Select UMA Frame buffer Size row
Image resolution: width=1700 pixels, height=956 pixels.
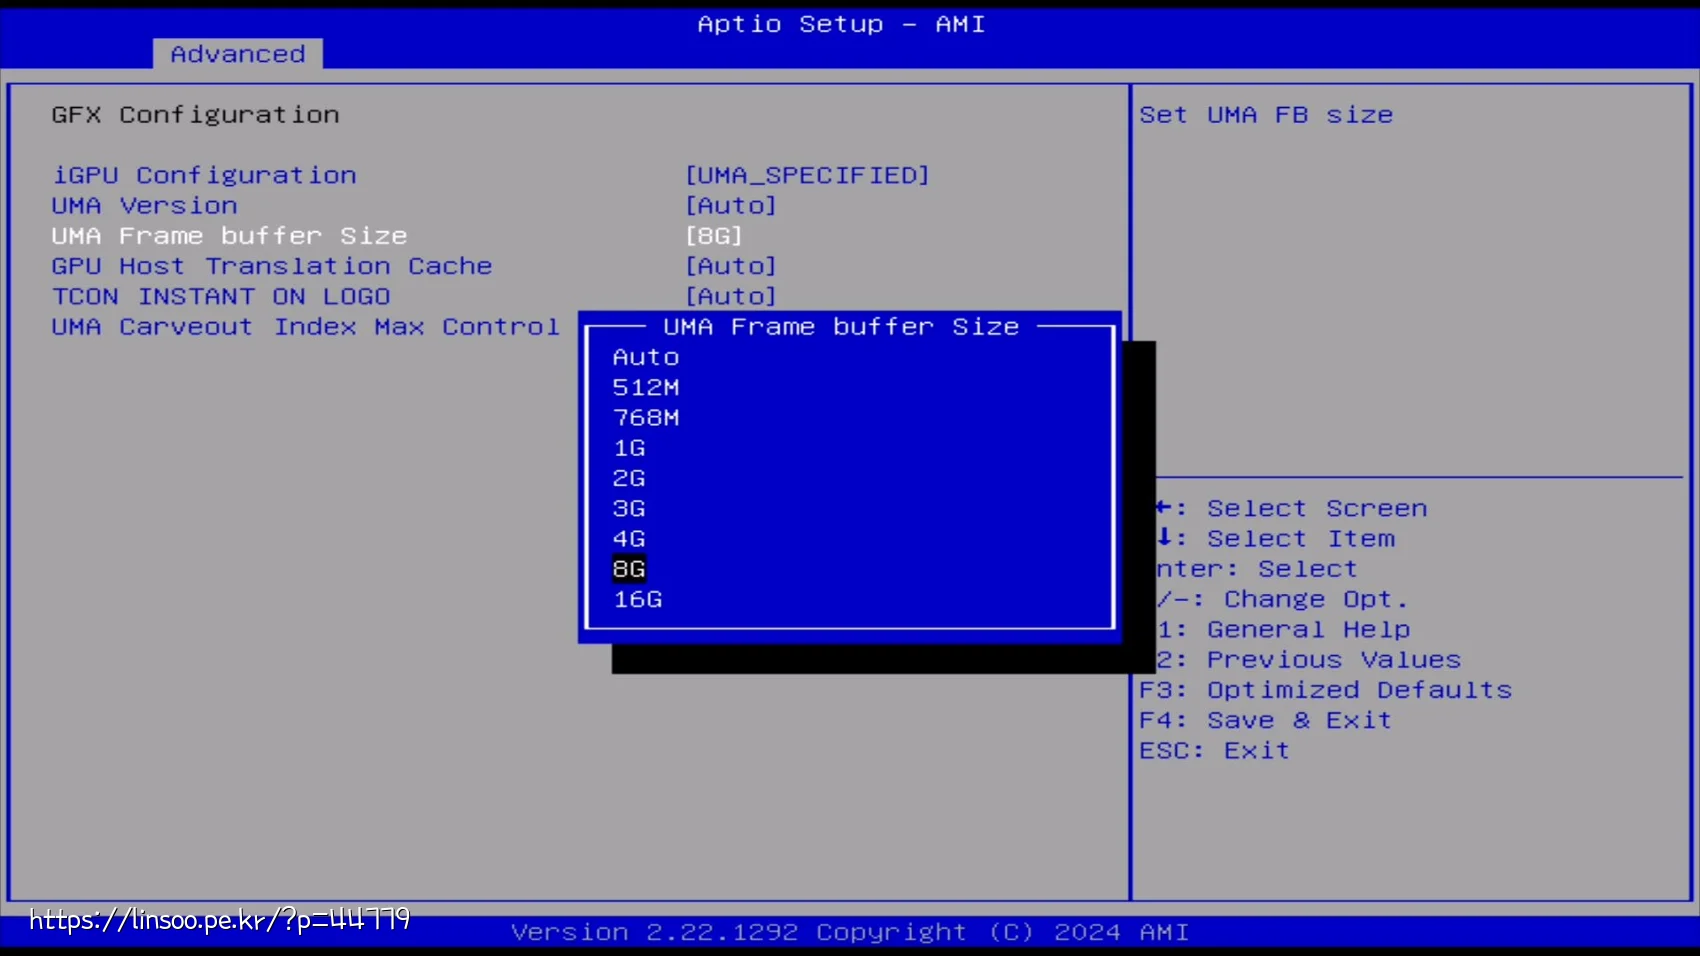pyautogui.click(x=230, y=236)
